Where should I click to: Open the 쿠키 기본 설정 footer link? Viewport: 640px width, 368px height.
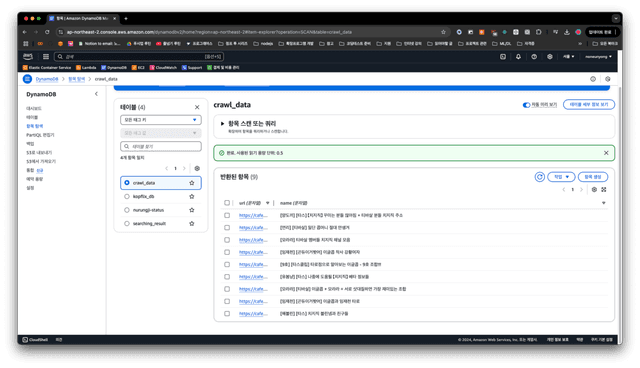[x=602, y=339]
